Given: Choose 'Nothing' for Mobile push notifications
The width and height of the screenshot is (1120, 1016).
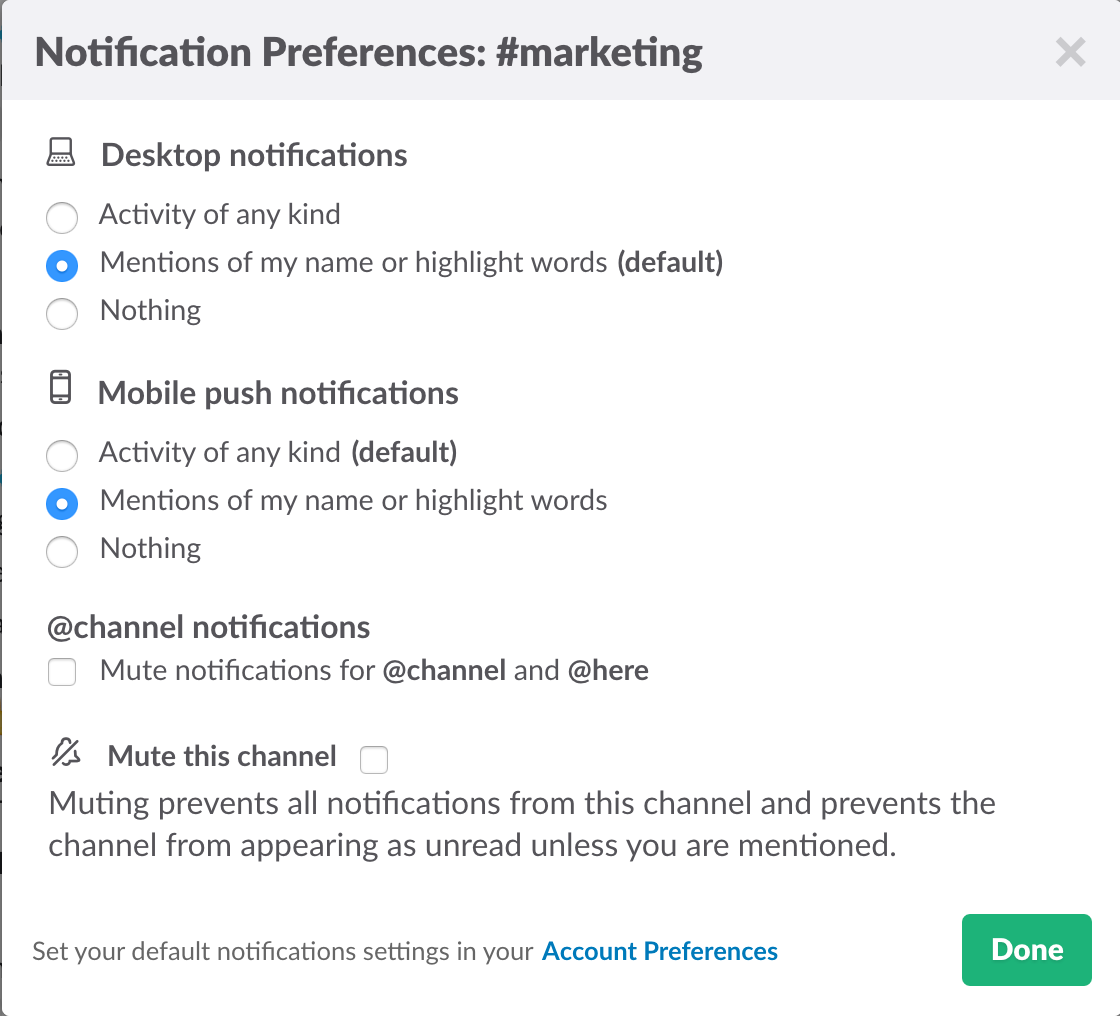Looking at the screenshot, I should tap(62, 551).
